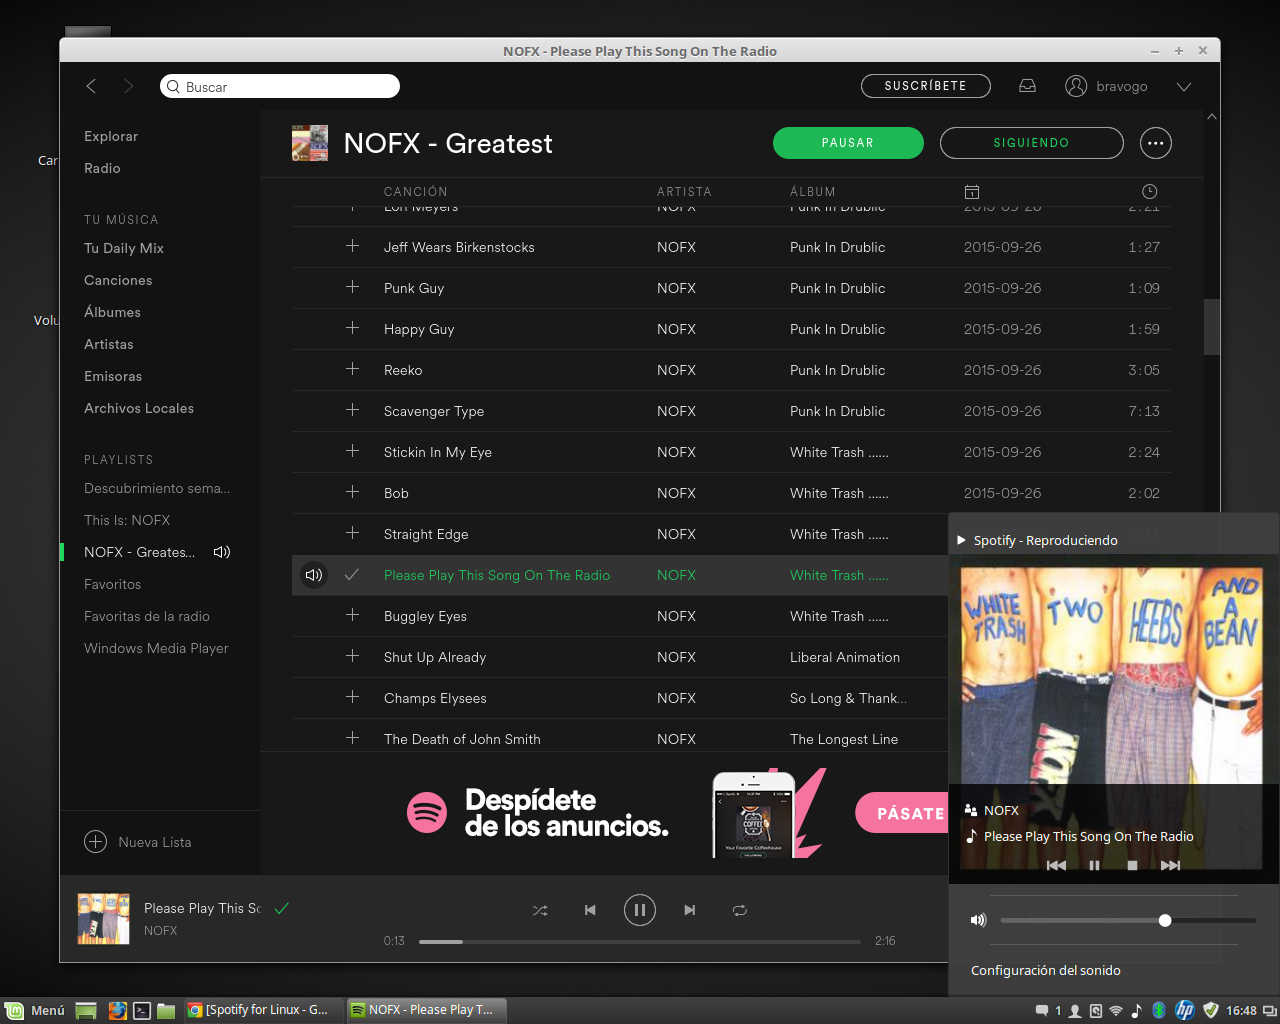Screen dimensions: 1280x1024
Task: Click the speaker icon on playing row
Action: [x=314, y=575]
